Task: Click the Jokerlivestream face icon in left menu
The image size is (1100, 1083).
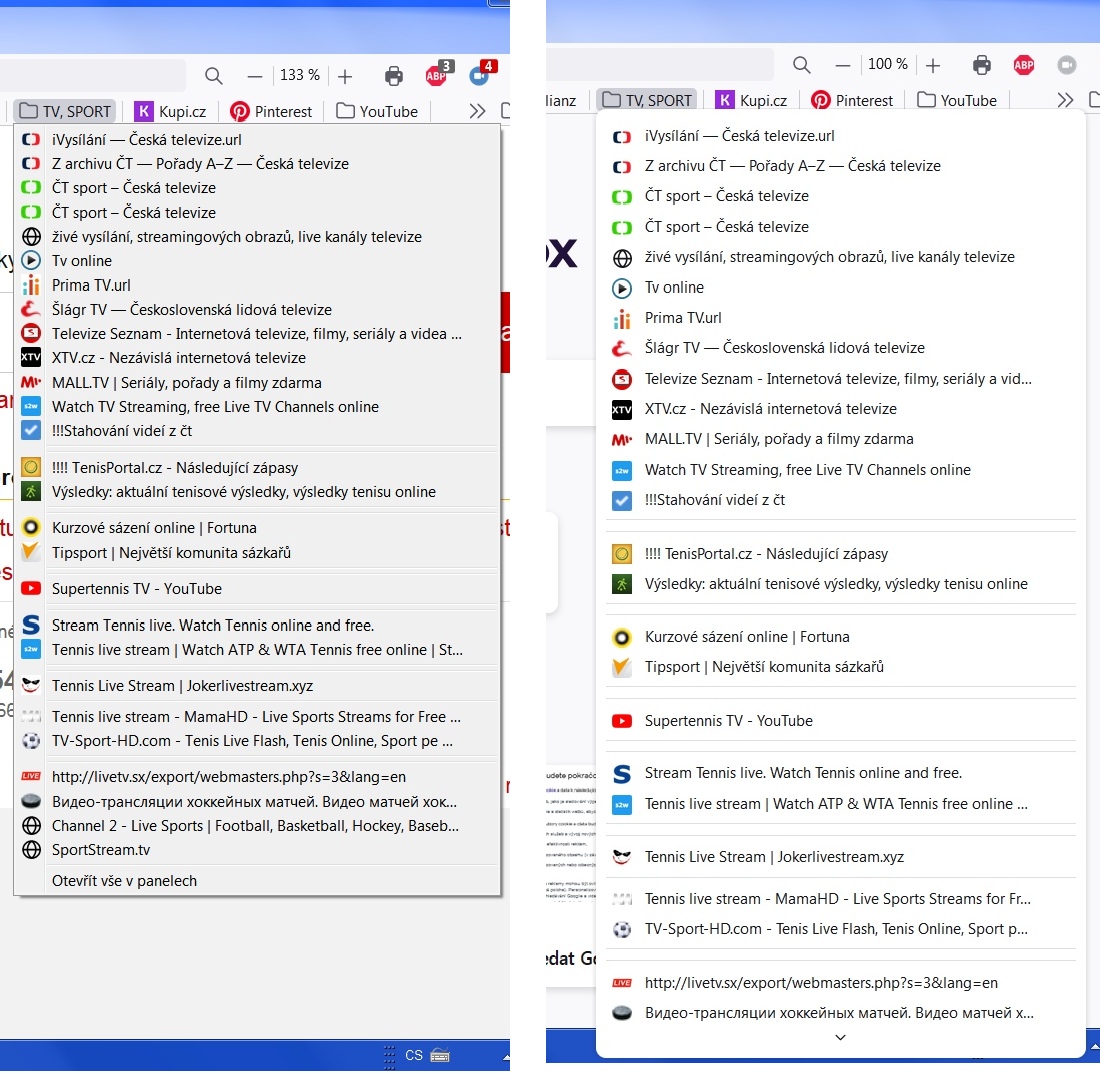Action: click(x=31, y=685)
